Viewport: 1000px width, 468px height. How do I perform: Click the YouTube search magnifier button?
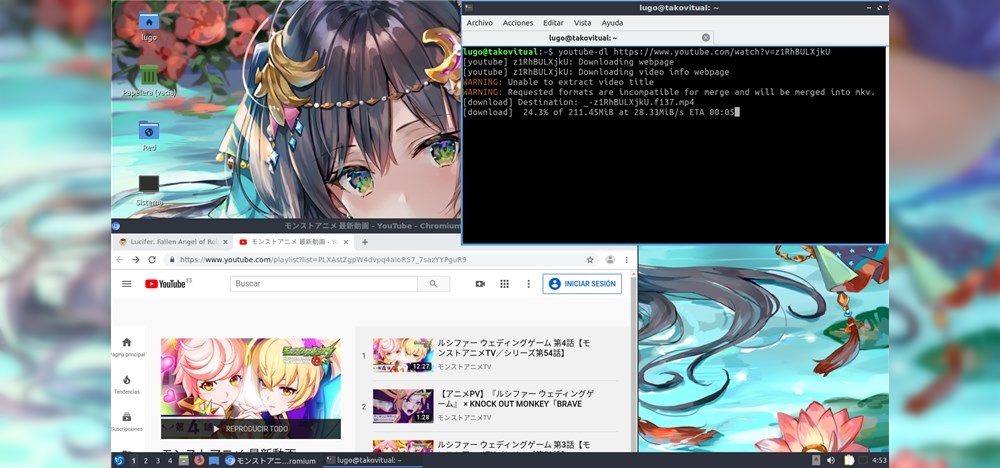434,284
